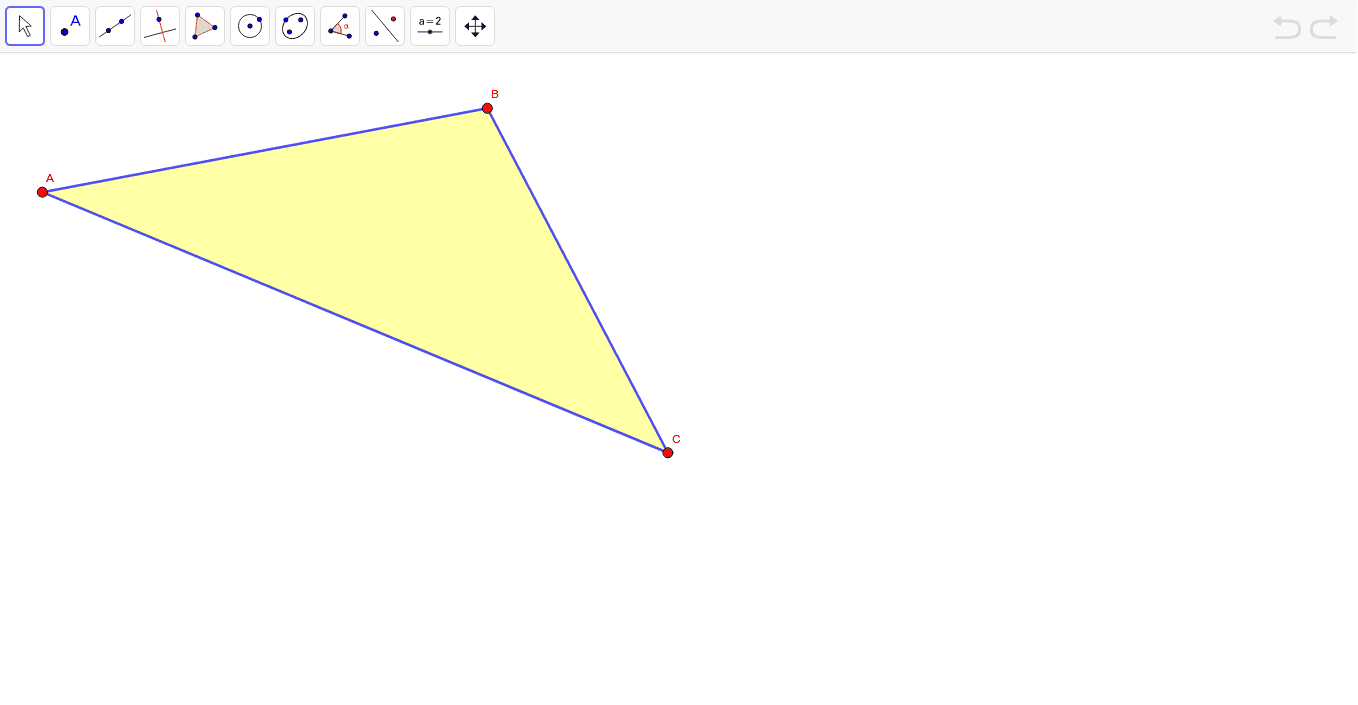
Task: Select the Polygon tool
Action: click(205, 26)
